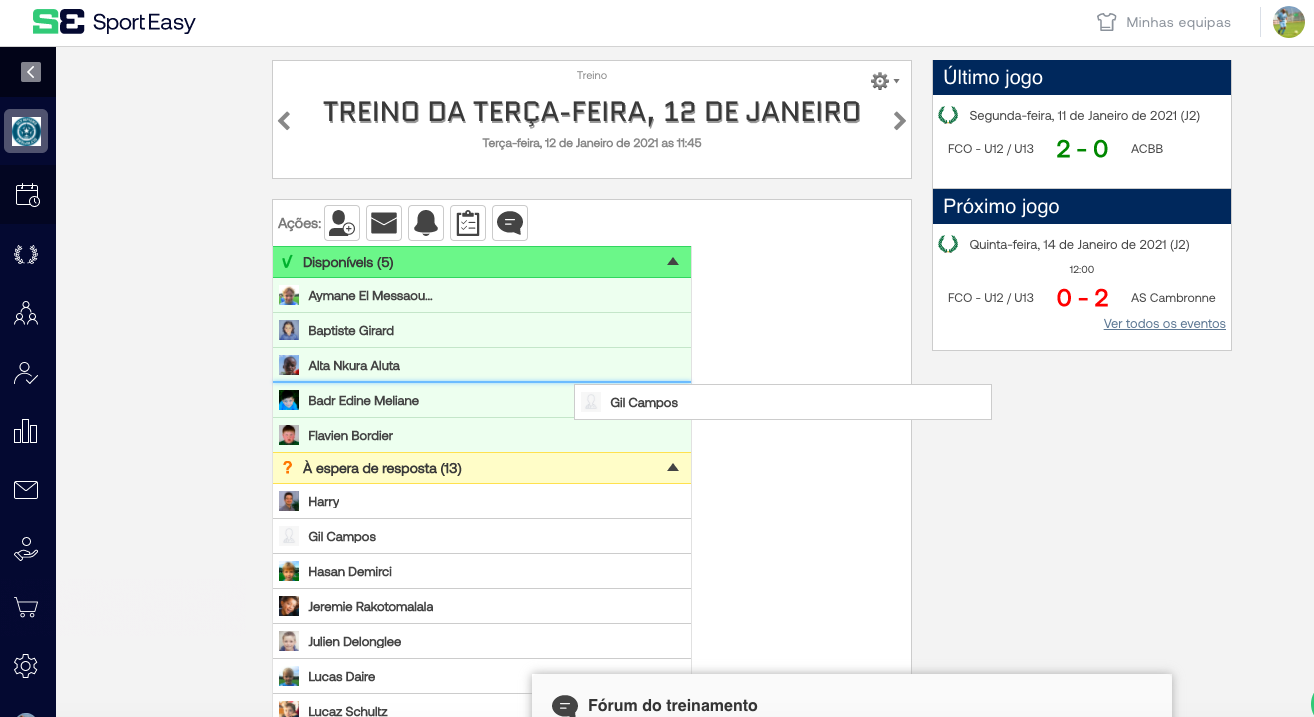Open the event settings gear dropdown
This screenshot has height=717, width=1314.
(x=884, y=81)
